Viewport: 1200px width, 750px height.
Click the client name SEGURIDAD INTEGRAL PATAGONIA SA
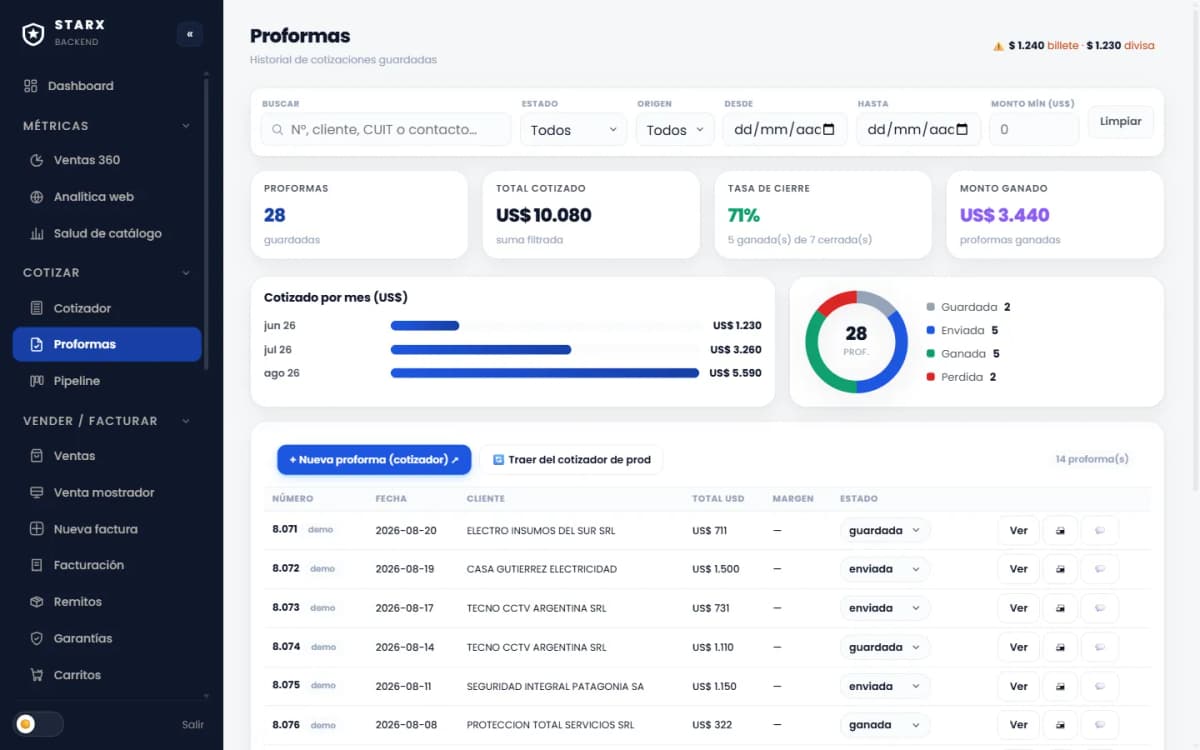[x=555, y=687]
